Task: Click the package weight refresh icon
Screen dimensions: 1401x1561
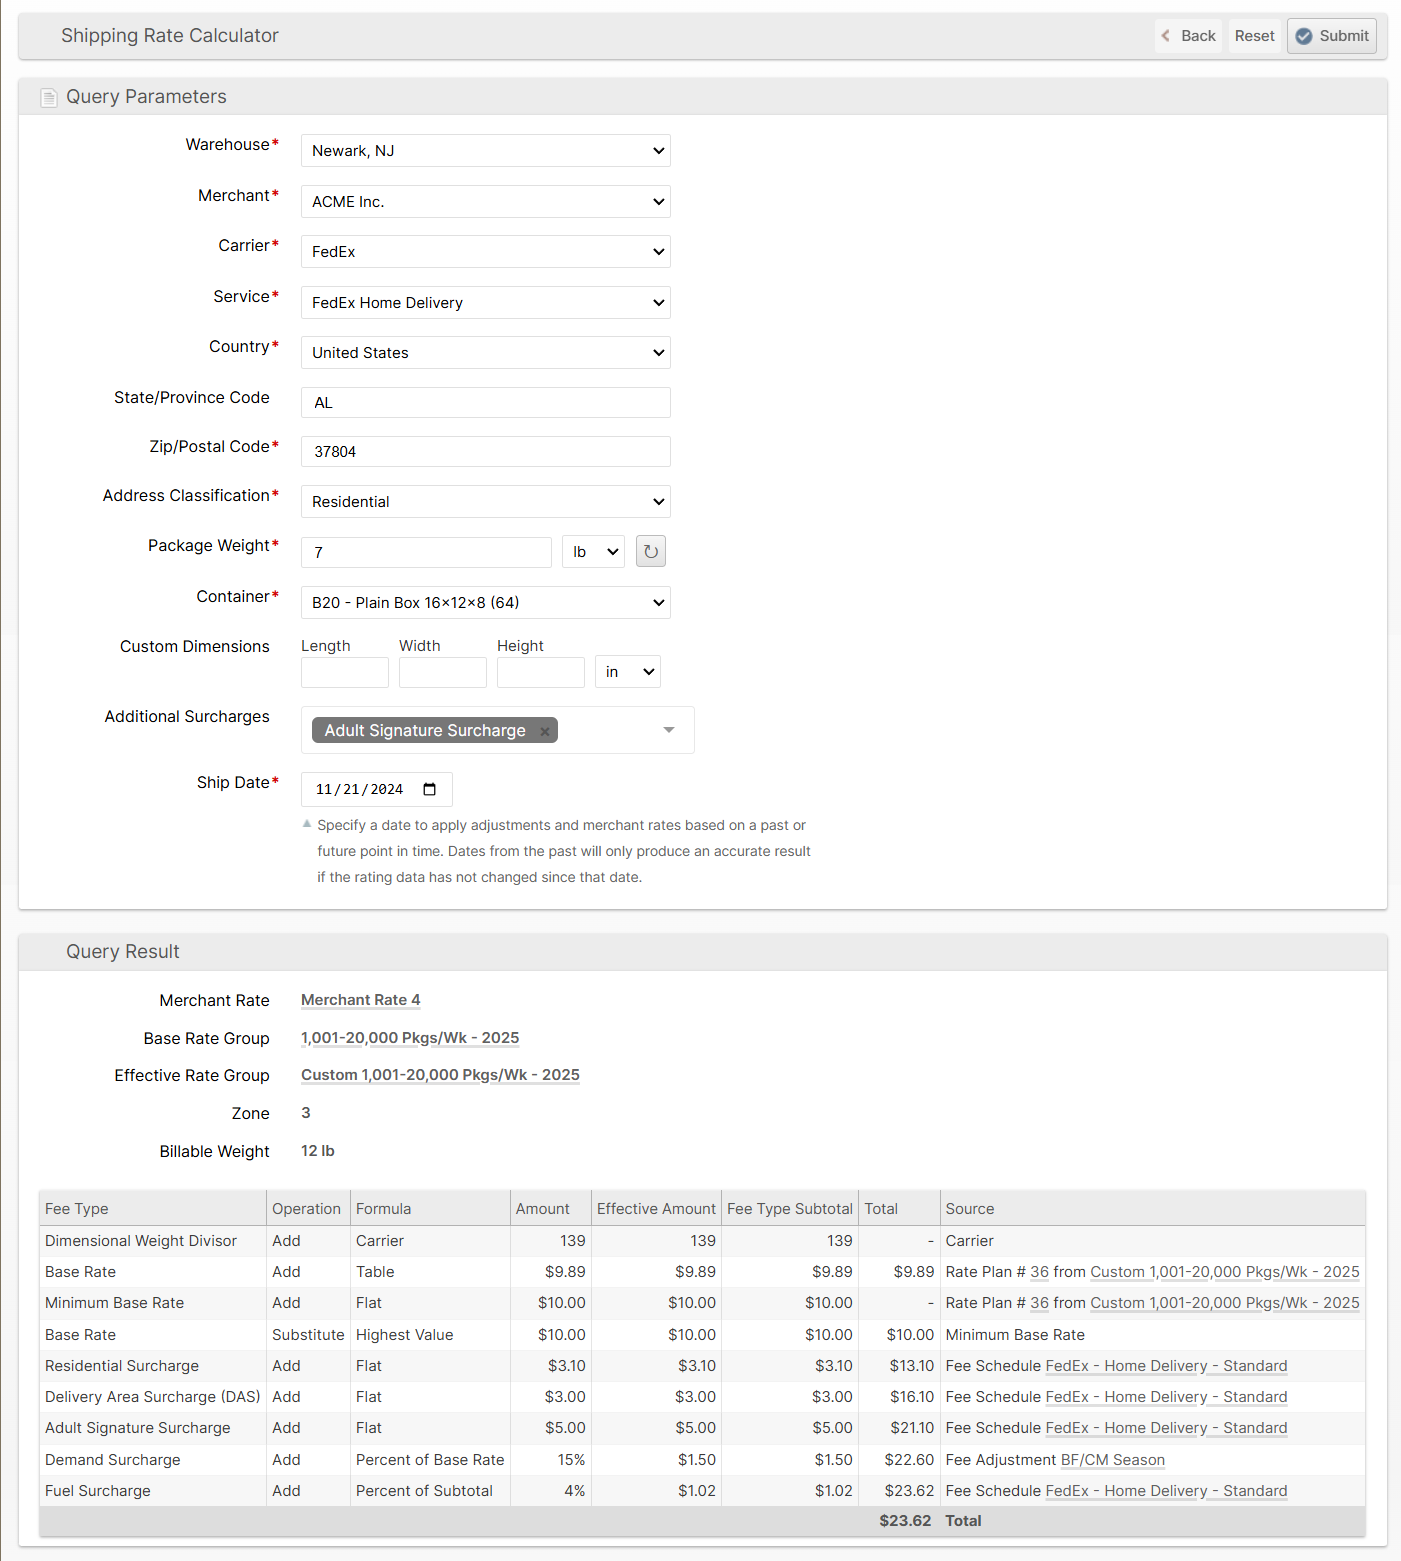Action: [650, 551]
